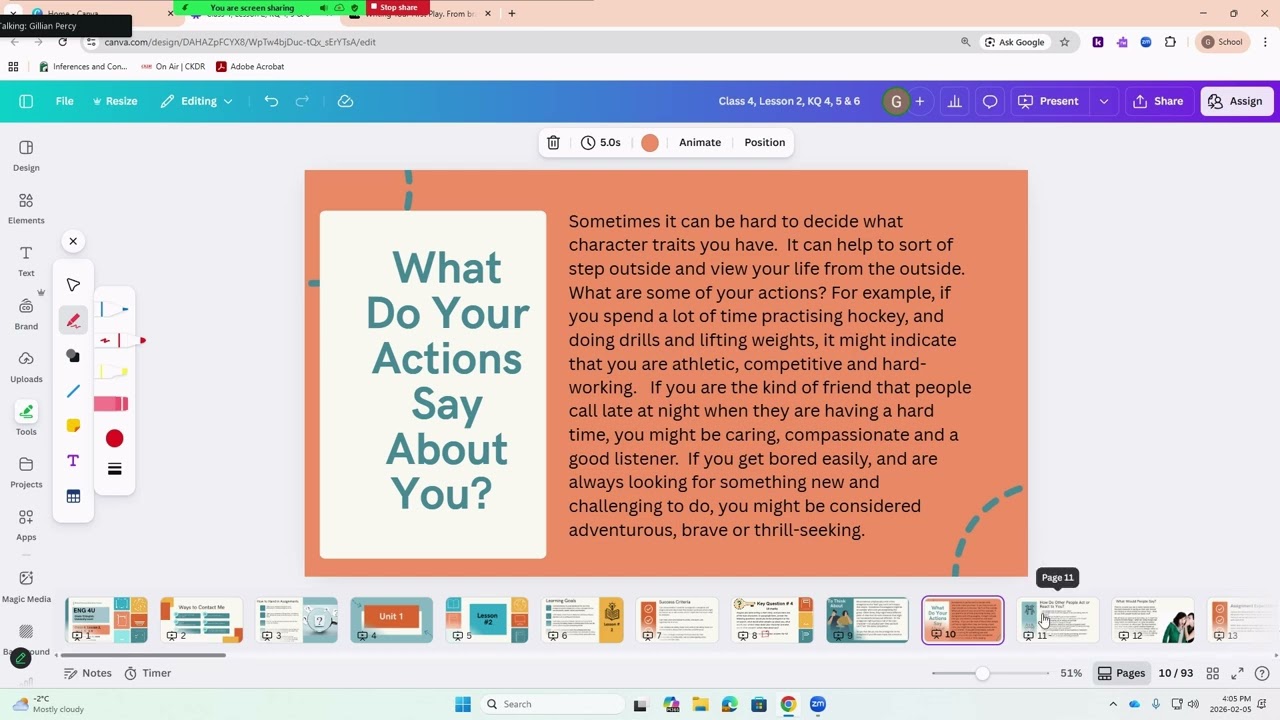Open the Windows Start menu

463,704
